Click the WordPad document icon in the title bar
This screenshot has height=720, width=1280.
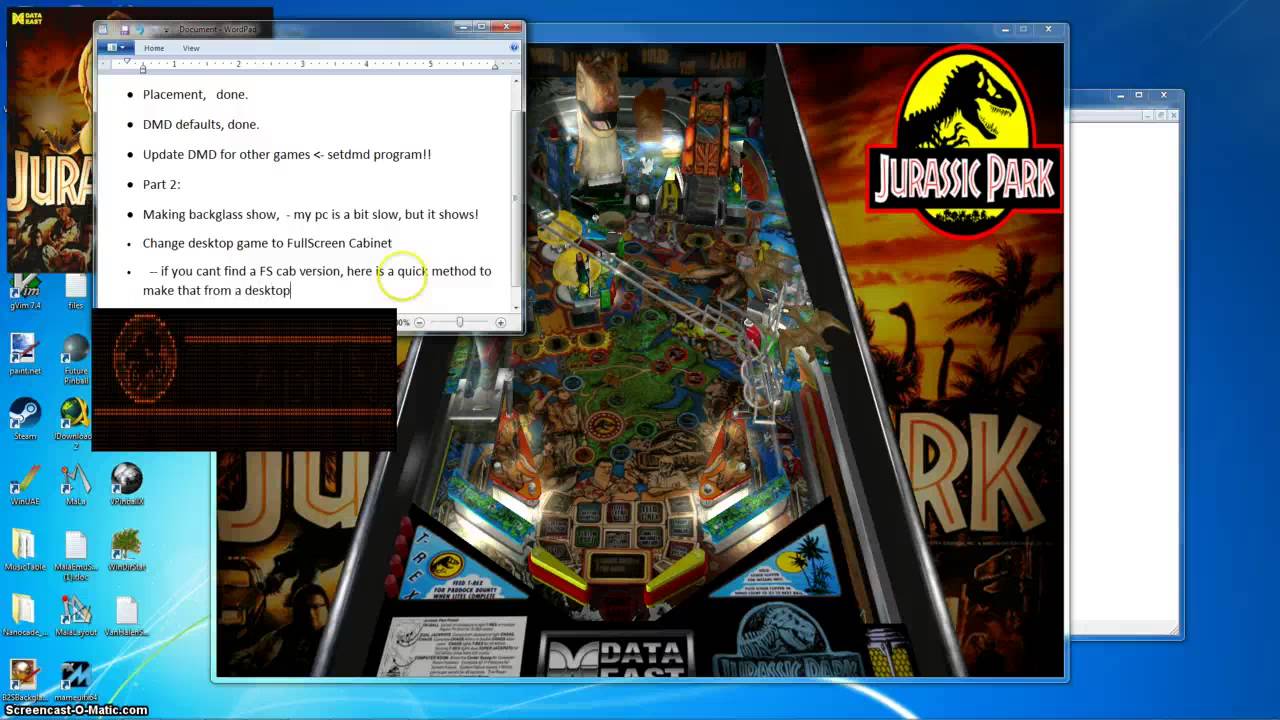click(x=103, y=30)
